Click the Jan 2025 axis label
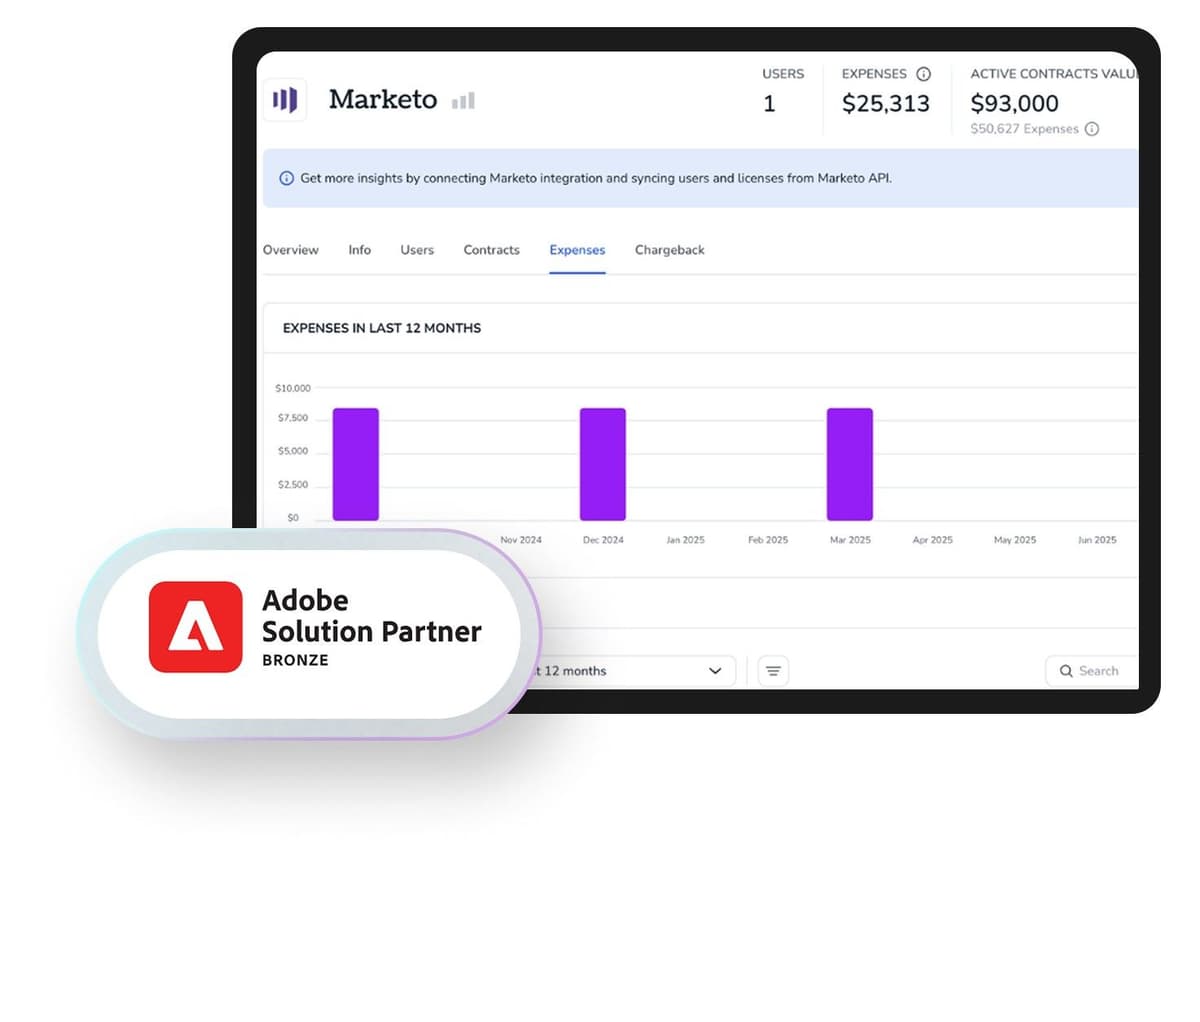This screenshot has height=1022, width=1200. (x=685, y=540)
